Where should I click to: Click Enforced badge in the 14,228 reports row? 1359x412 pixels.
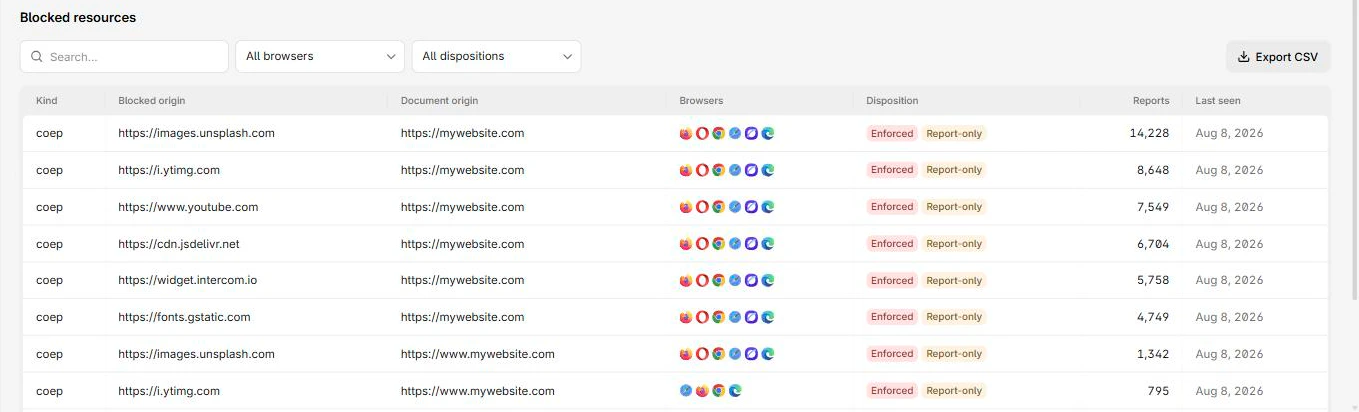(x=892, y=133)
